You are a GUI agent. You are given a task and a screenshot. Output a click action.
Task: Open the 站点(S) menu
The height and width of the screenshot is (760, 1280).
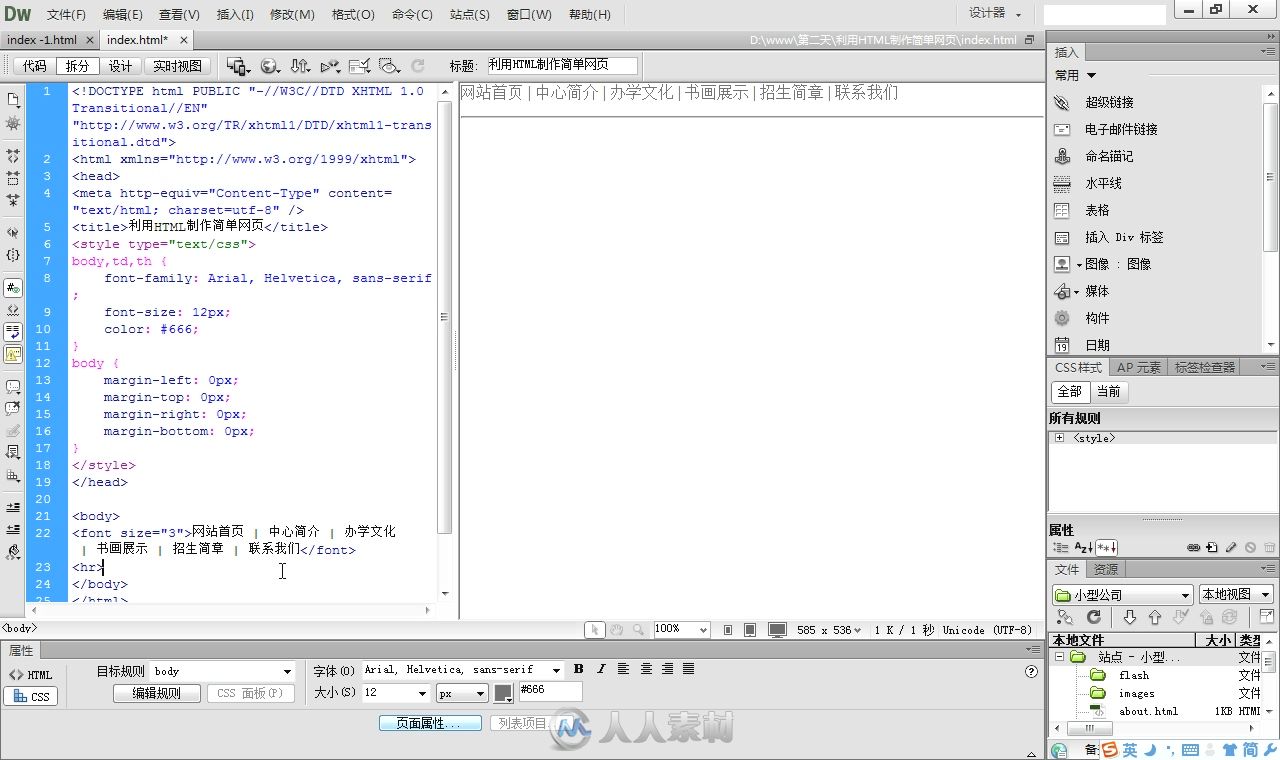pos(470,15)
